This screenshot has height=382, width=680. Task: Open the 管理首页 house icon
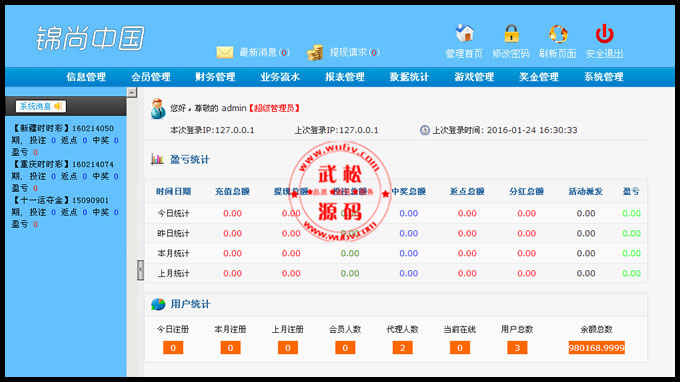464,33
